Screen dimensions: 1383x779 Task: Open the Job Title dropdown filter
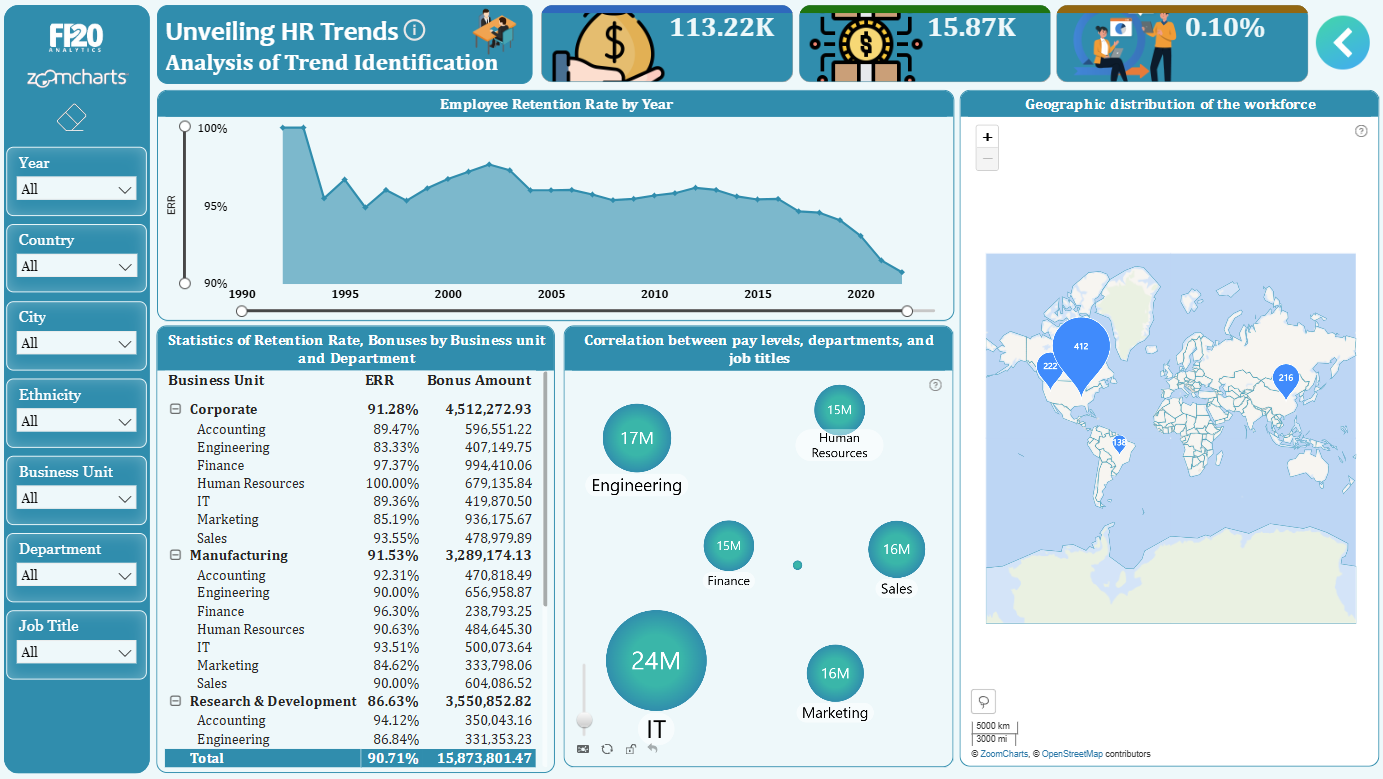[x=76, y=652]
